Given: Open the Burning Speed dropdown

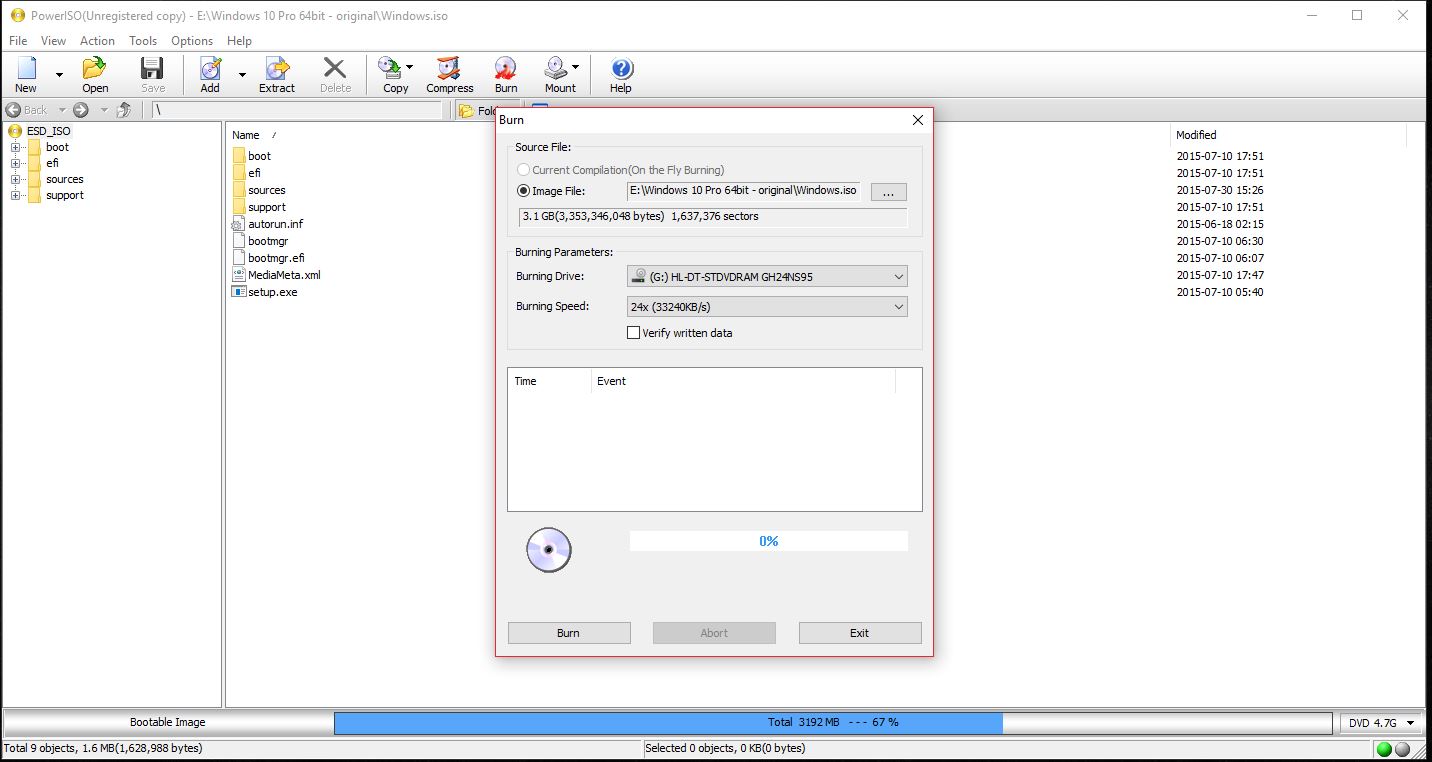Looking at the screenshot, I should 767,307.
